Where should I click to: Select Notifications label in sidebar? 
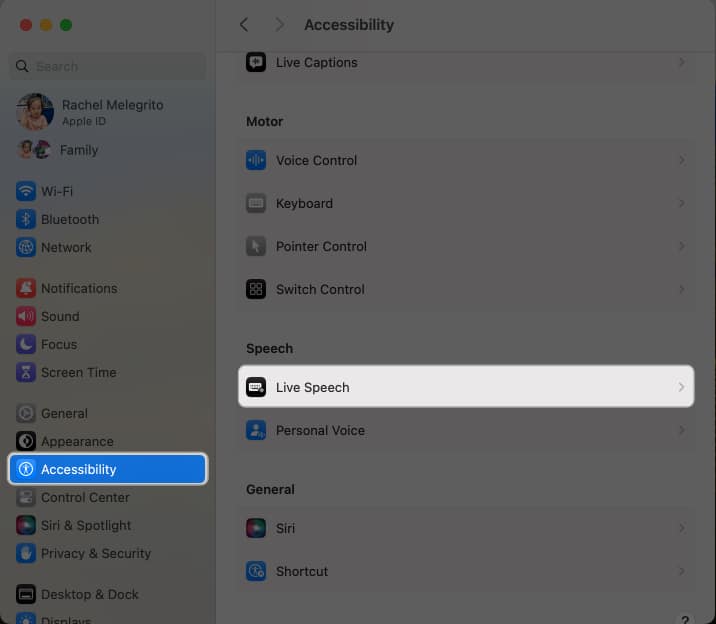point(79,288)
